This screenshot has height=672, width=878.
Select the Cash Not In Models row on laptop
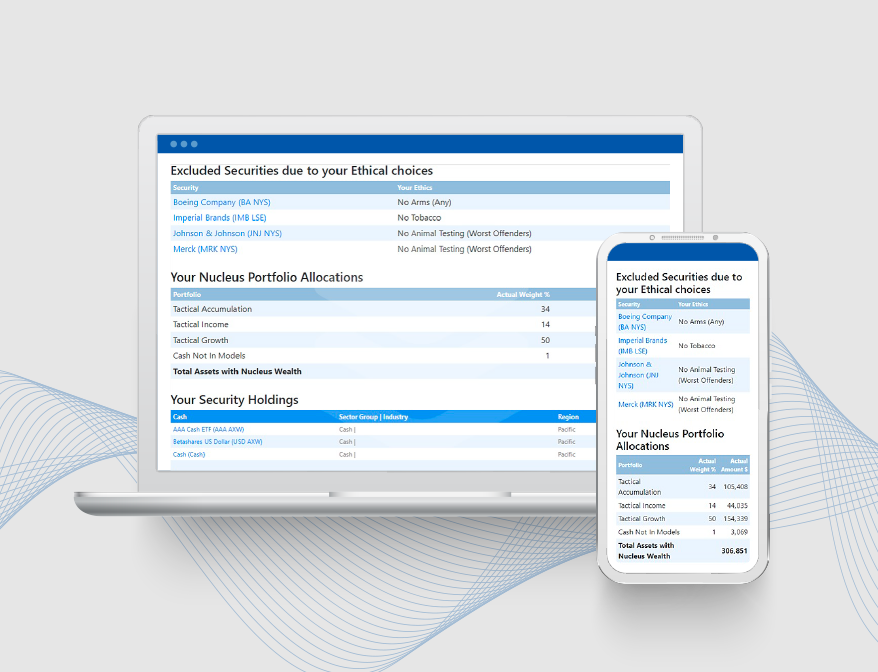[384, 356]
